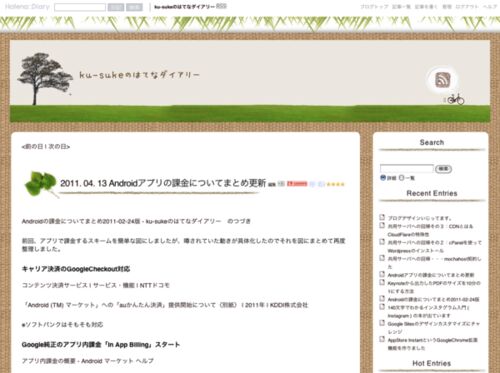Open Androidの課金についてまとめ2011-02-24版 link in article
The height and width of the screenshot is (373, 500).
tap(121, 221)
